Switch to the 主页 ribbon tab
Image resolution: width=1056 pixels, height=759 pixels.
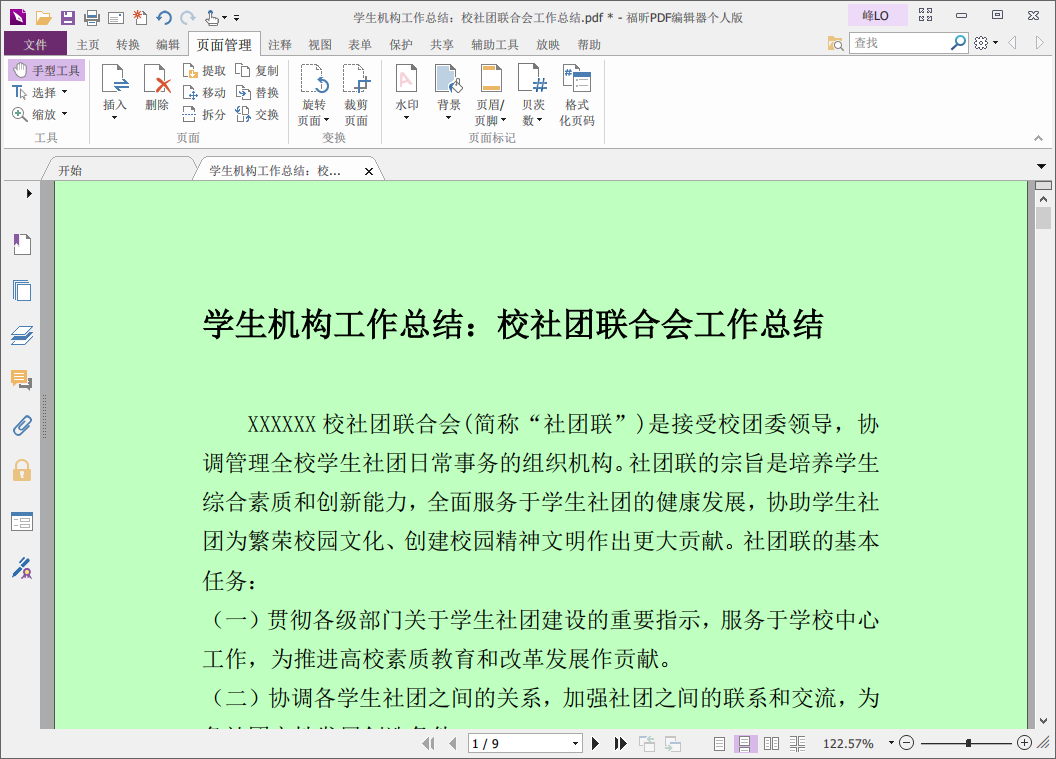(x=88, y=44)
